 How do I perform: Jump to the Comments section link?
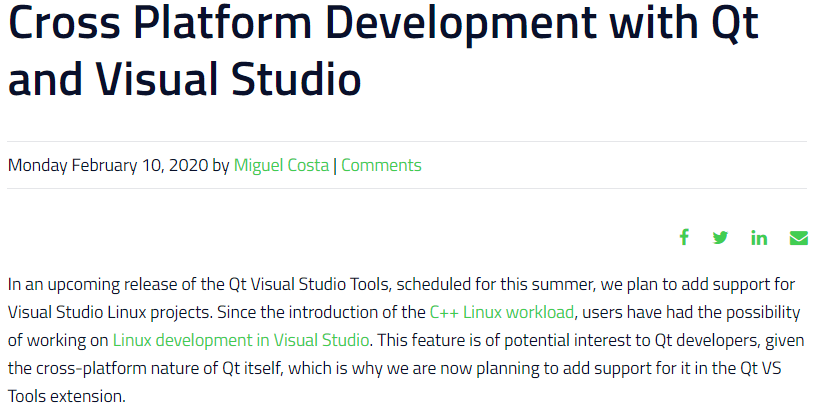(381, 165)
